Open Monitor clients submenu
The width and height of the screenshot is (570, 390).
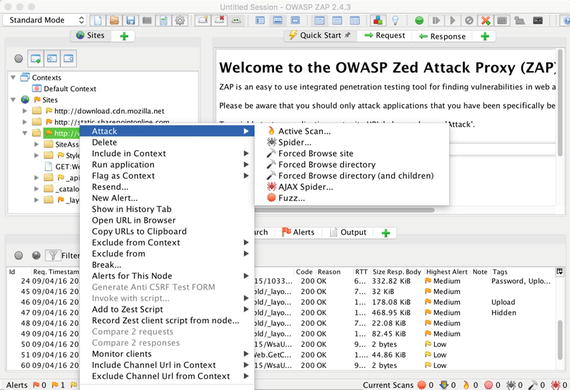pyautogui.click(x=167, y=354)
